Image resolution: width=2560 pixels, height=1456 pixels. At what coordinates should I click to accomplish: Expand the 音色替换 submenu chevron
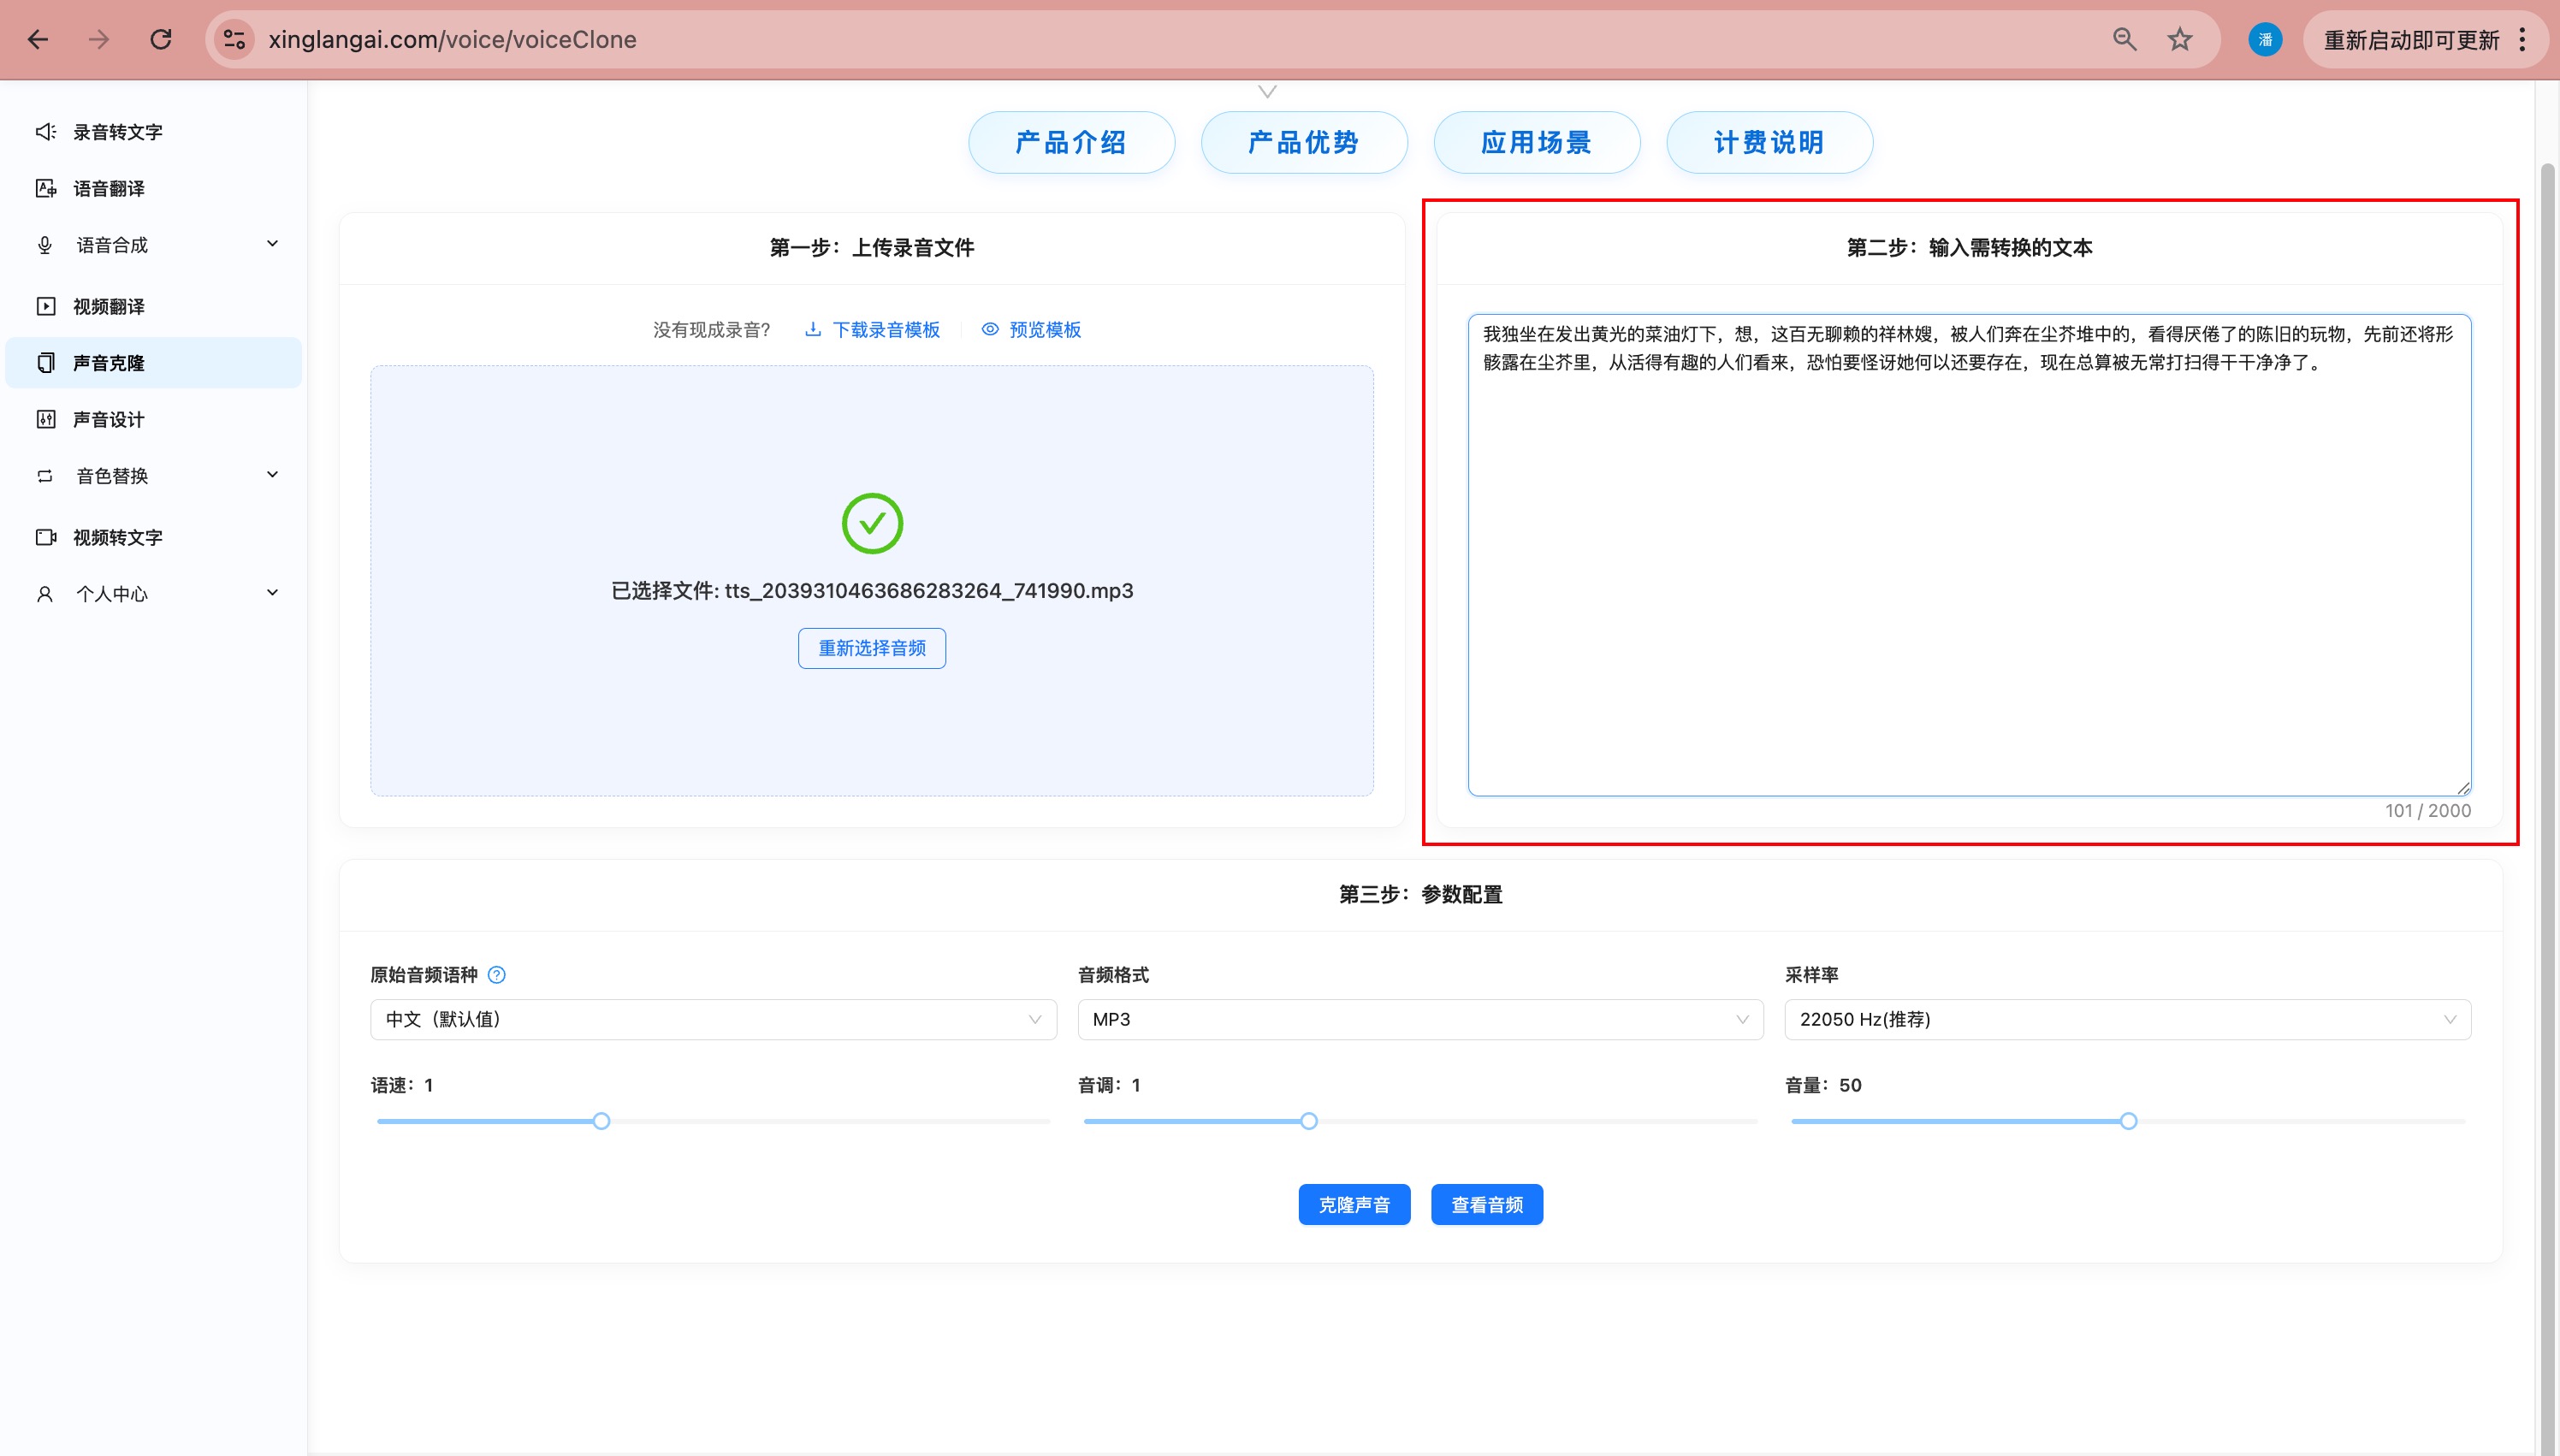click(272, 475)
